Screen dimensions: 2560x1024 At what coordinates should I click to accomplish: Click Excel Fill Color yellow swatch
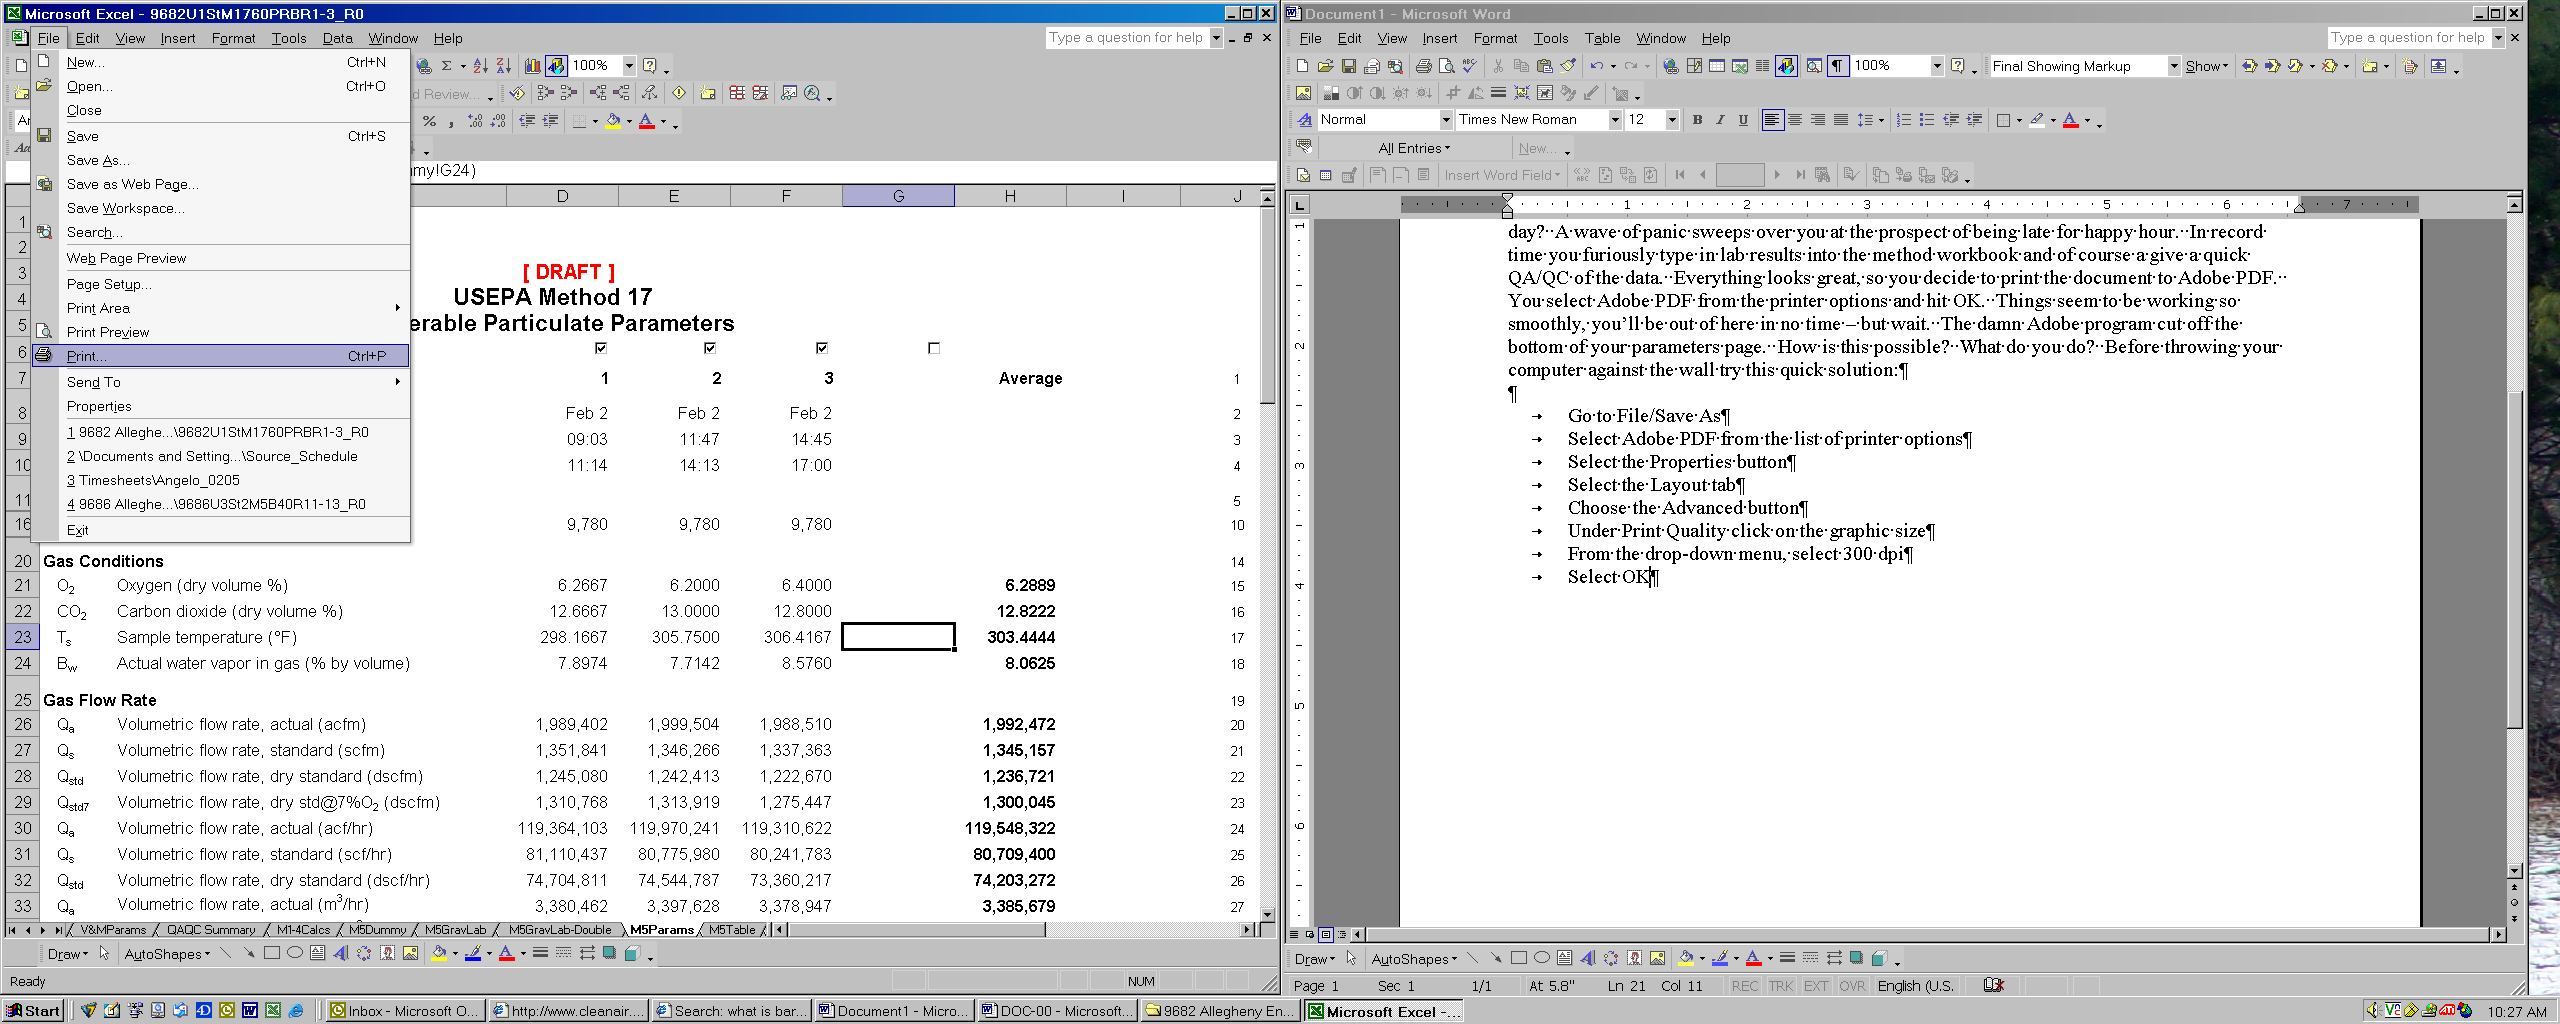(x=613, y=121)
